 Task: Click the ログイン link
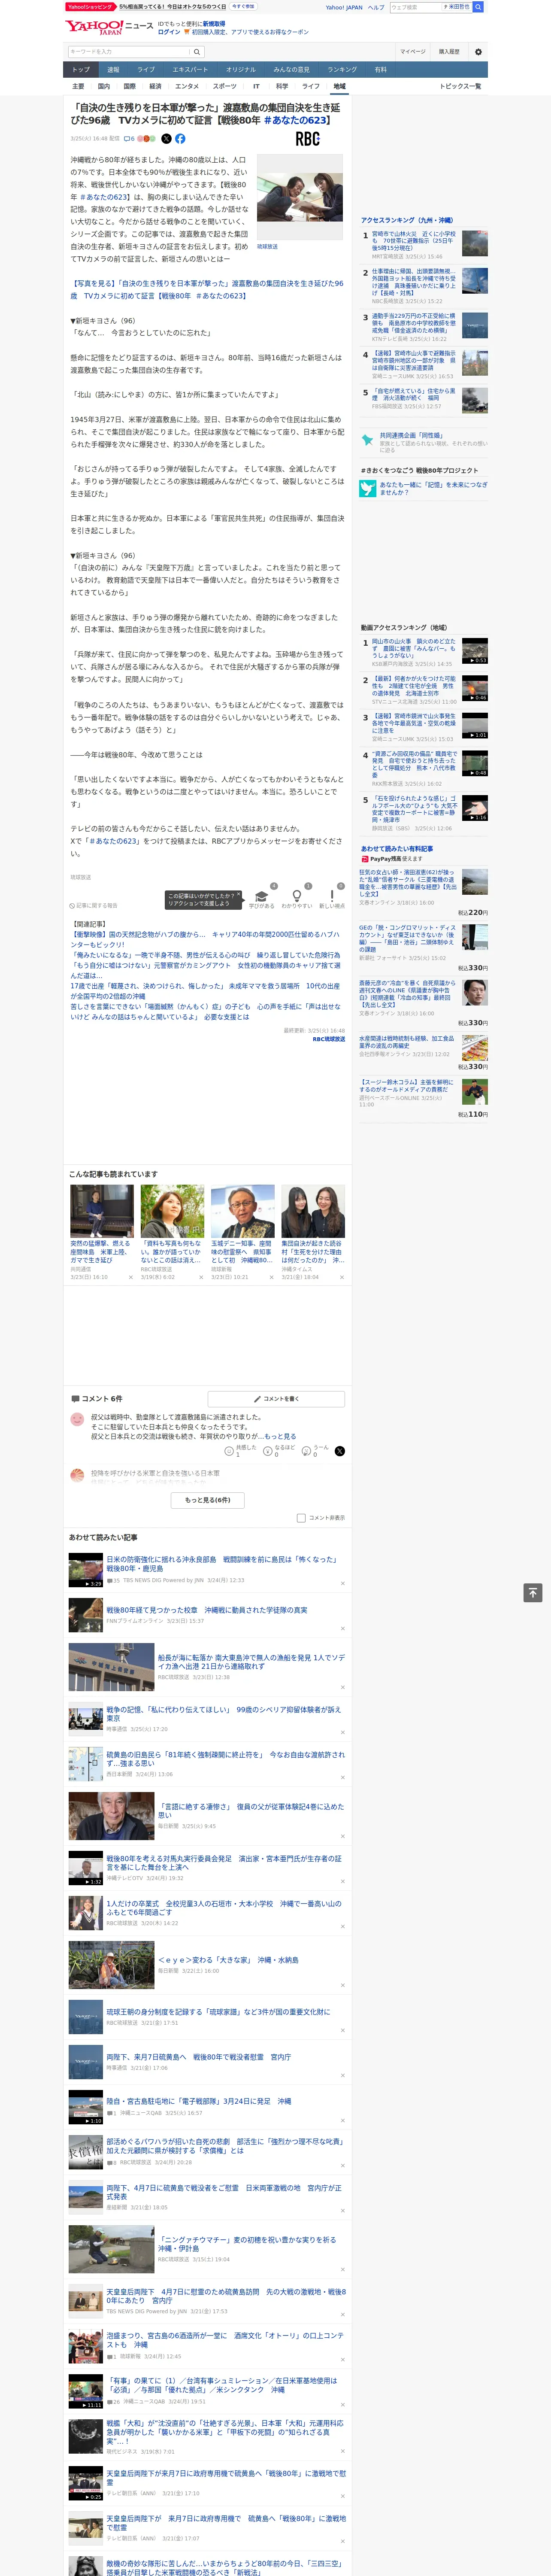click(169, 32)
